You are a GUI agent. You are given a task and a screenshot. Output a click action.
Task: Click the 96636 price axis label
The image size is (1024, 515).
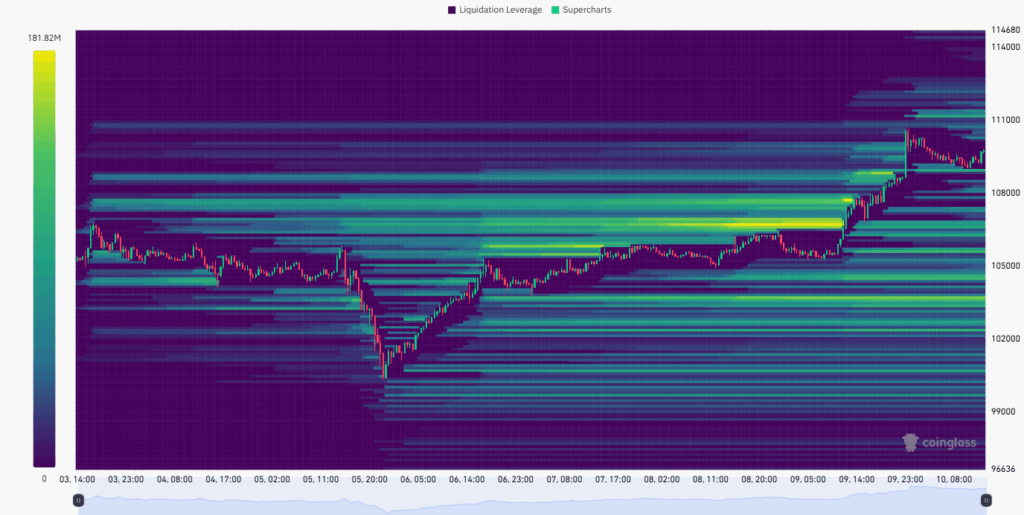point(1002,469)
